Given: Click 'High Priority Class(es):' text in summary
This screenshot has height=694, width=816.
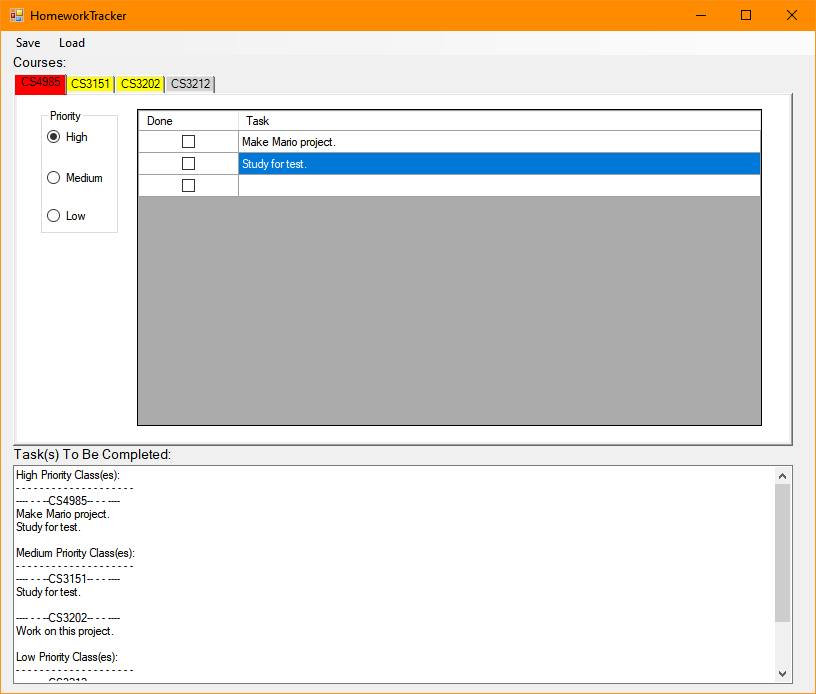Looking at the screenshot, I should click(68, 475).
